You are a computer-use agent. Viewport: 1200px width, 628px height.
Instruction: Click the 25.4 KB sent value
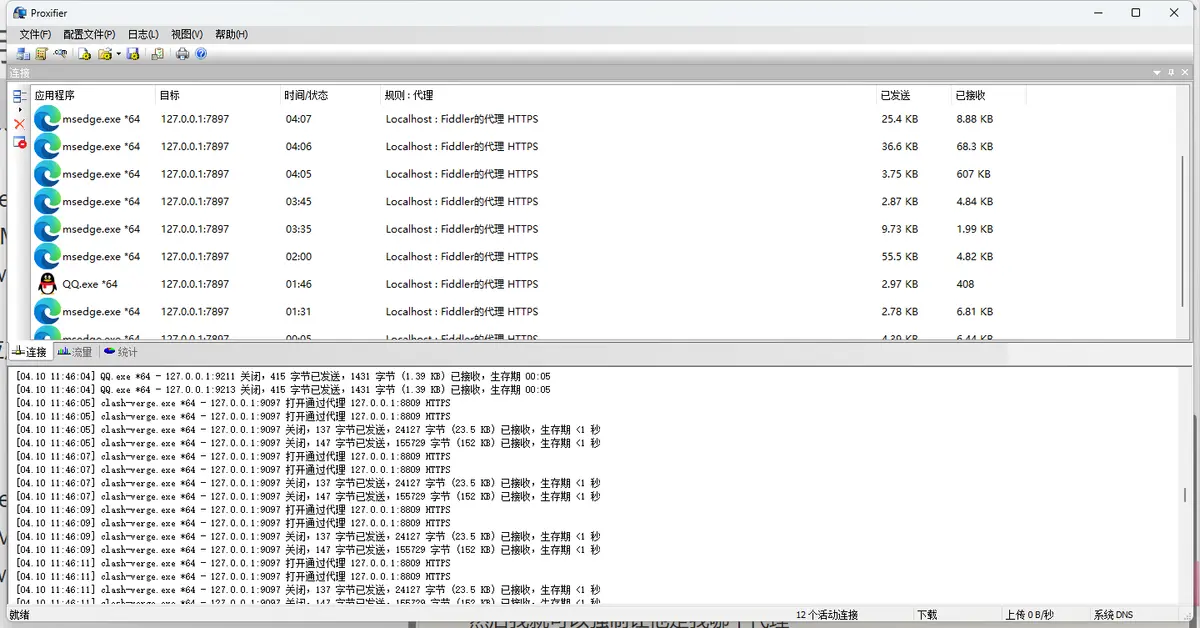tap(900, 119)
